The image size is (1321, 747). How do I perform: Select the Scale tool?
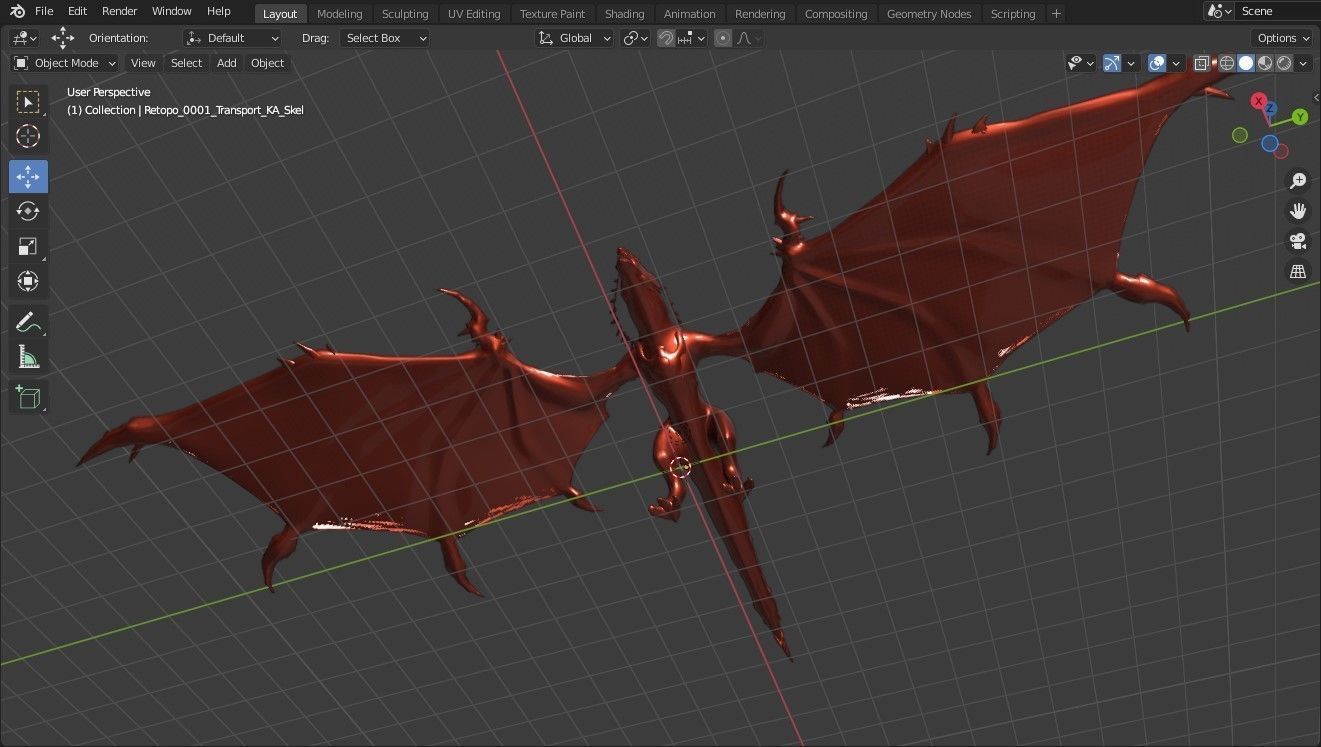tap(28, 246)
